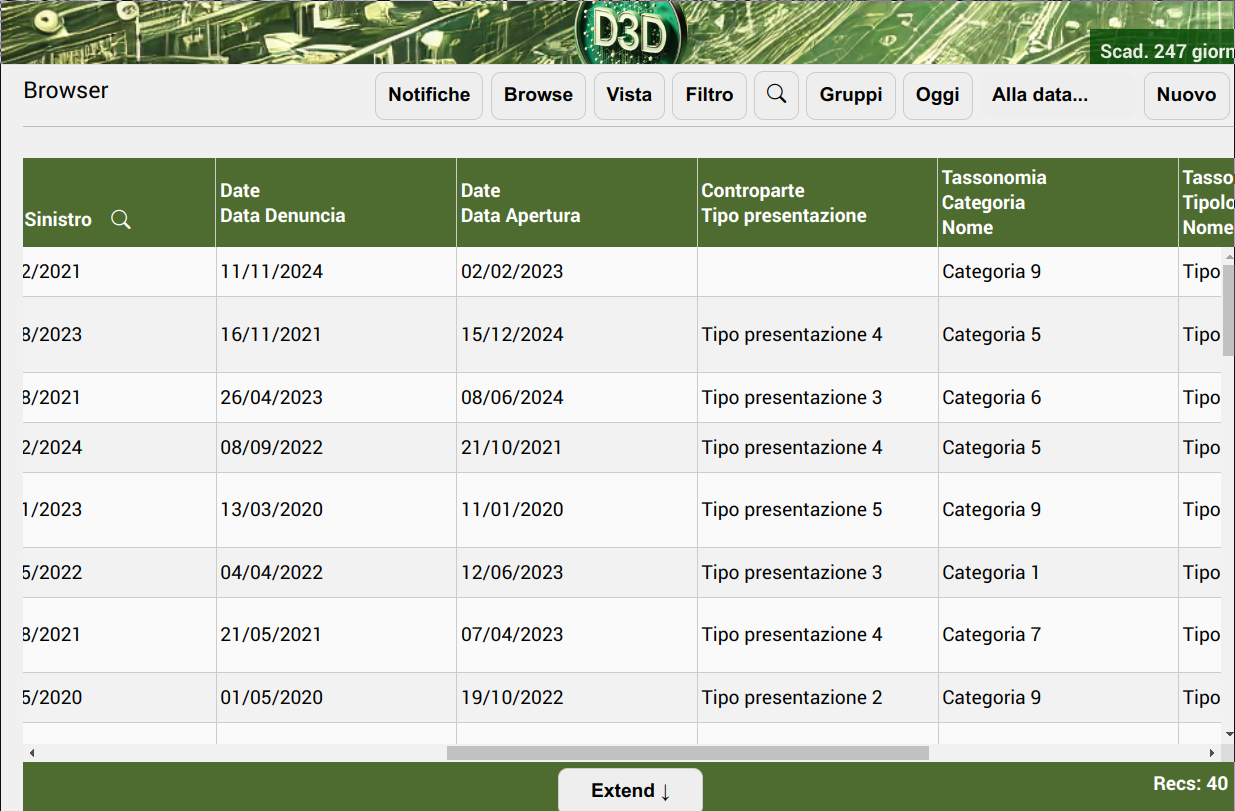Open the Notifiche panel
The width and height of the screenshot is (1235, 811).
(429, 95)
